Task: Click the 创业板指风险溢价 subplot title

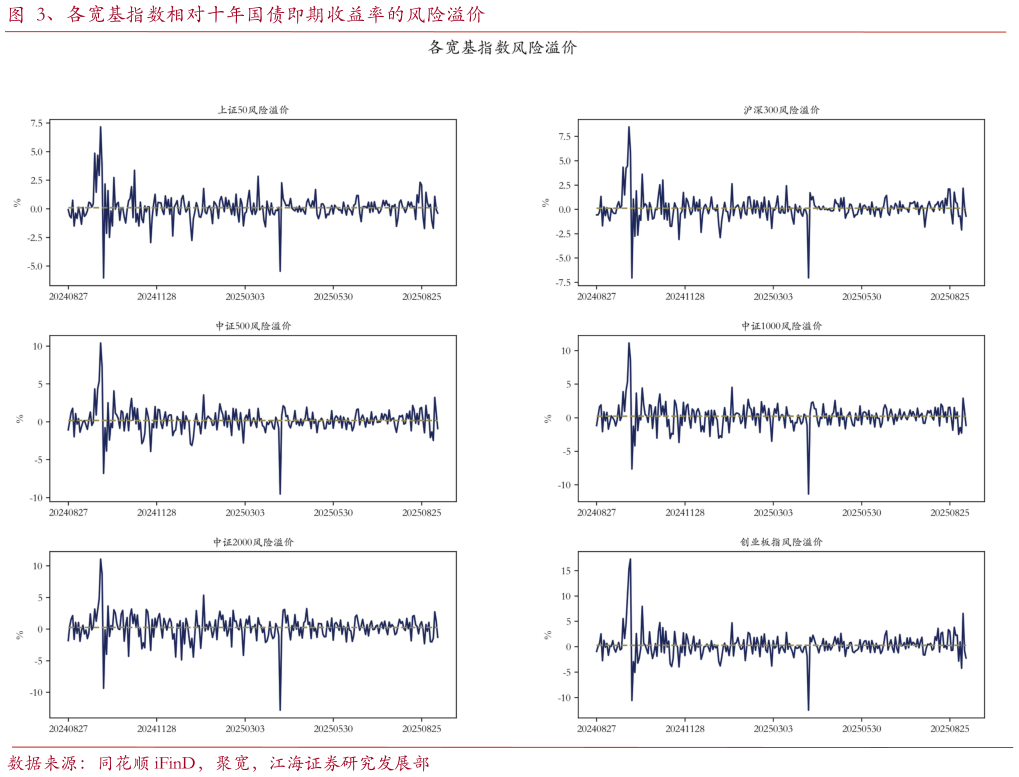Action: [782, 542]
